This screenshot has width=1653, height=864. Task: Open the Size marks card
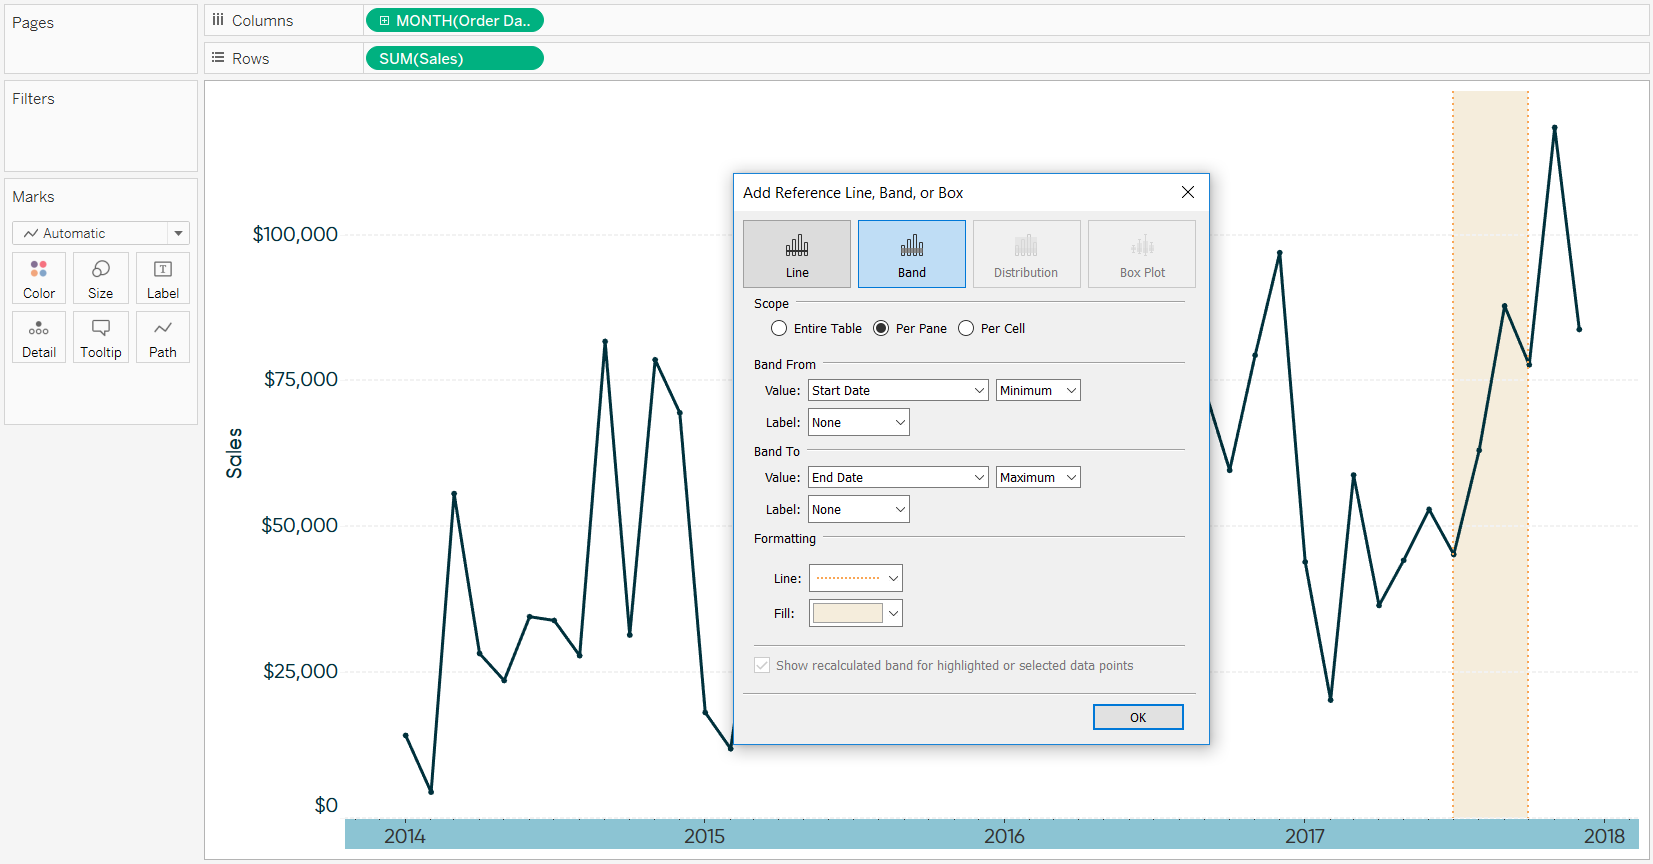[101, 278]
